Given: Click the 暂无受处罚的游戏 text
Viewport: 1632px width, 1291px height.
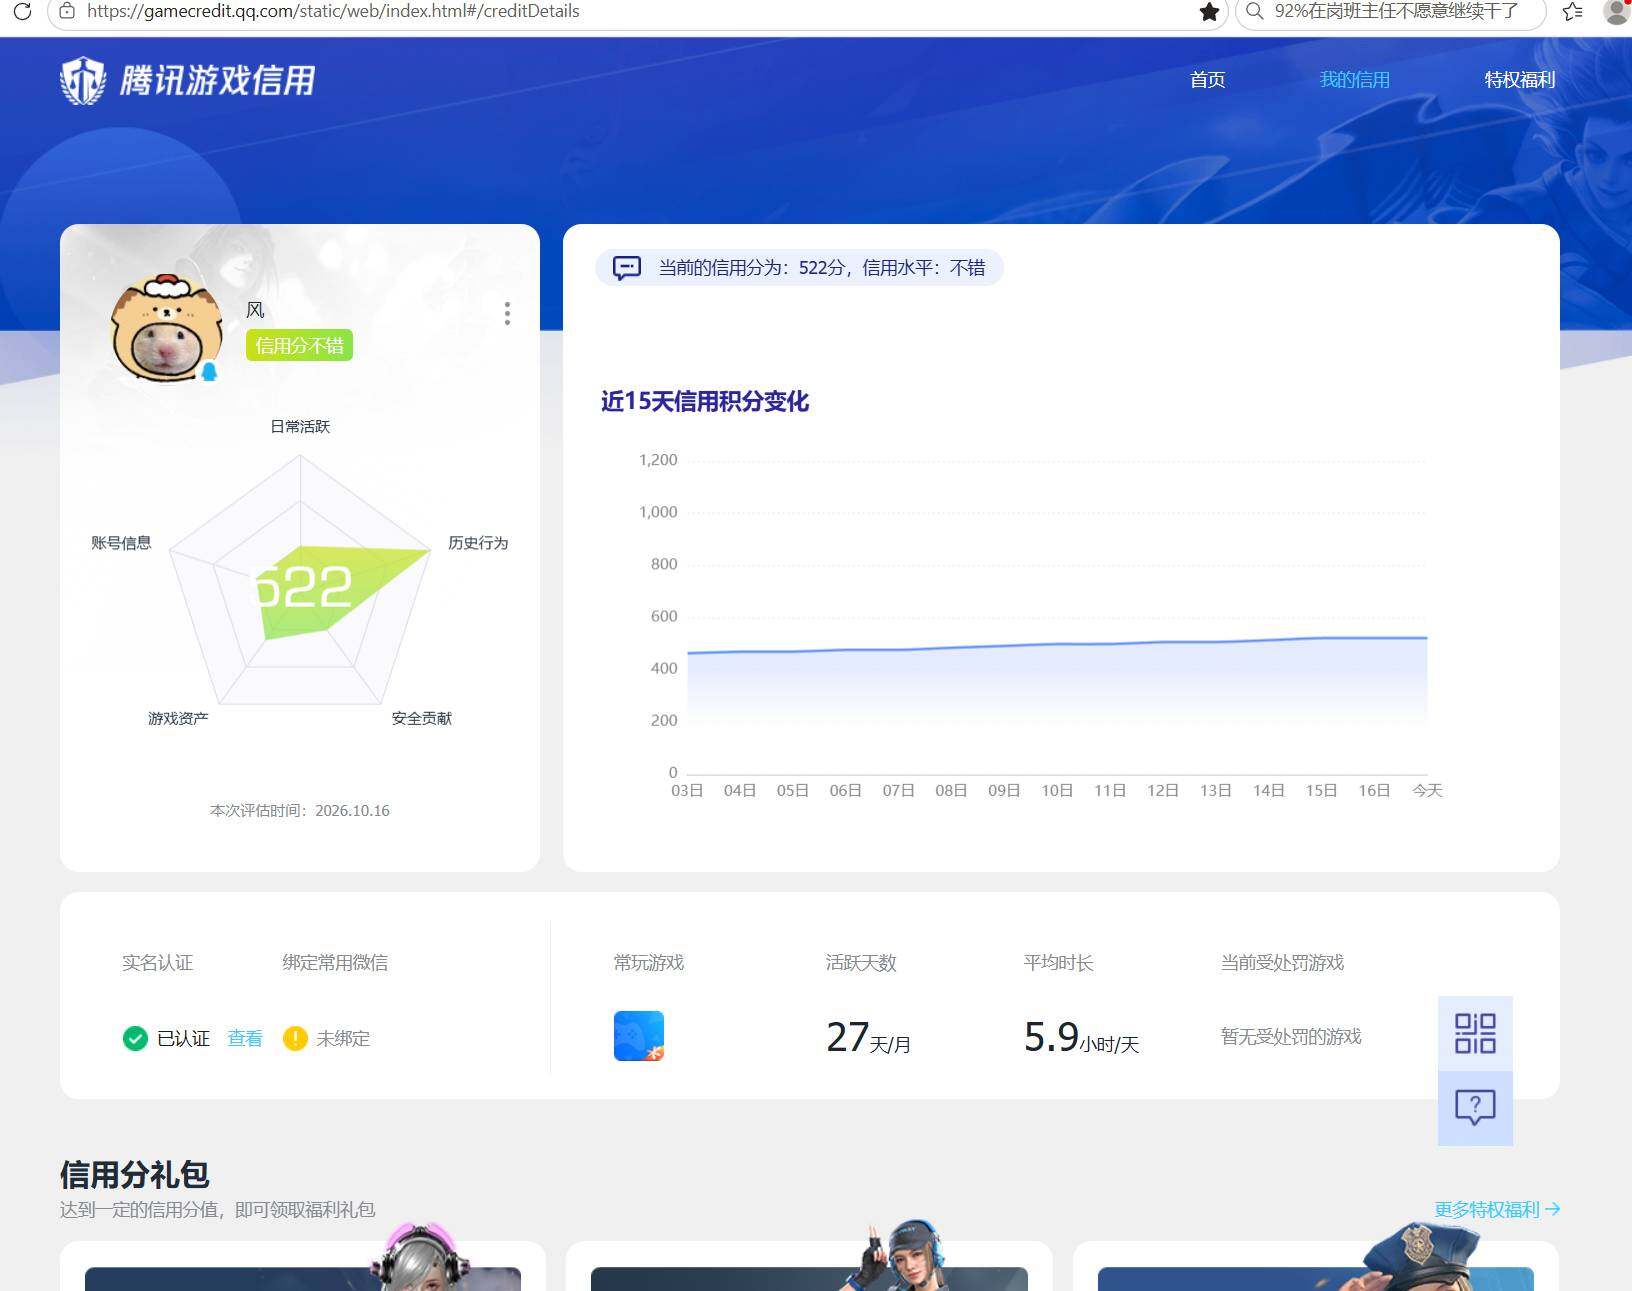Looking at the screenshot, I should coord(1291,1037).
